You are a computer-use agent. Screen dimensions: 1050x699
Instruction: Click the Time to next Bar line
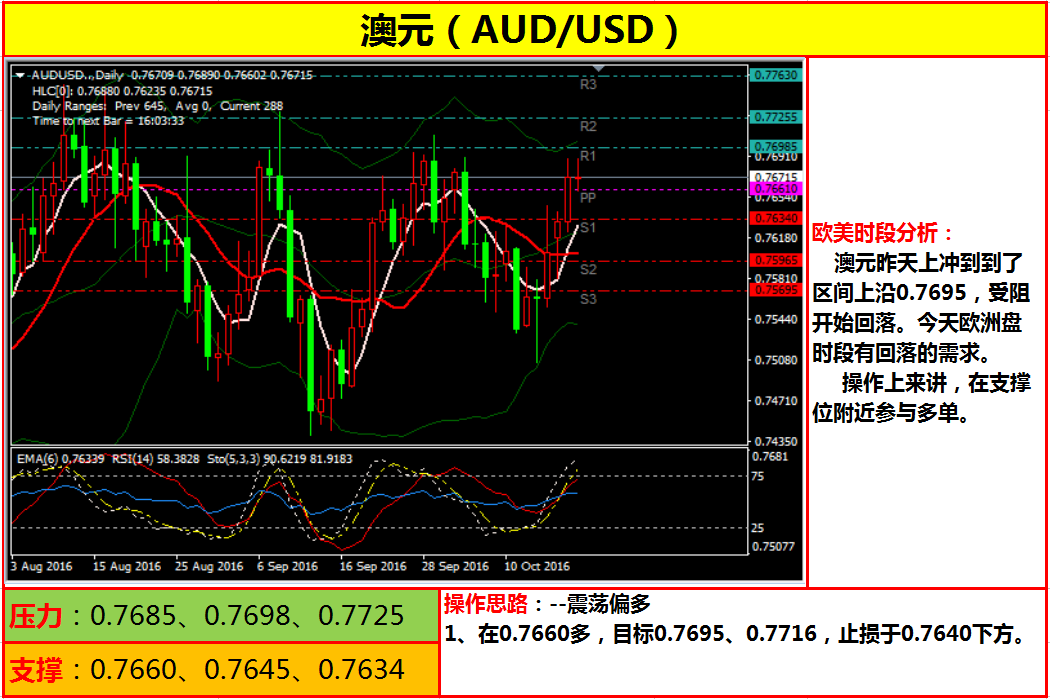coord(108,121)
